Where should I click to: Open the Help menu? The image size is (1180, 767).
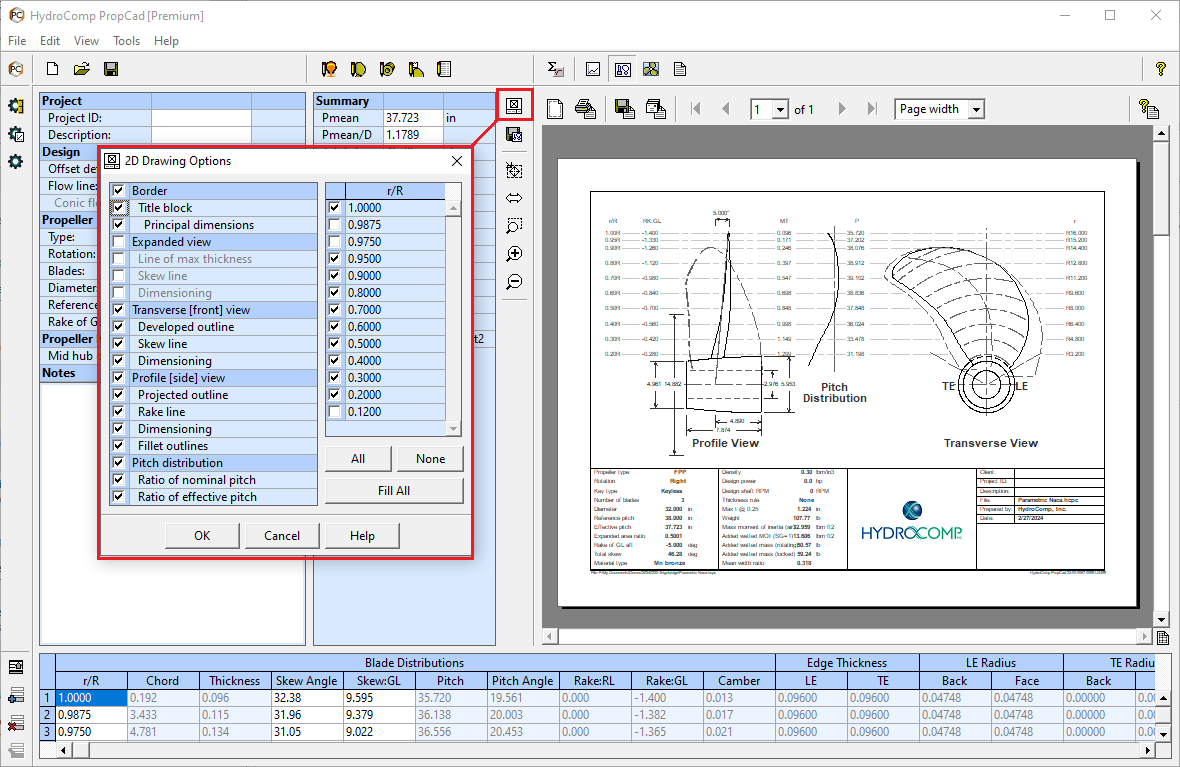pos(166,41)
